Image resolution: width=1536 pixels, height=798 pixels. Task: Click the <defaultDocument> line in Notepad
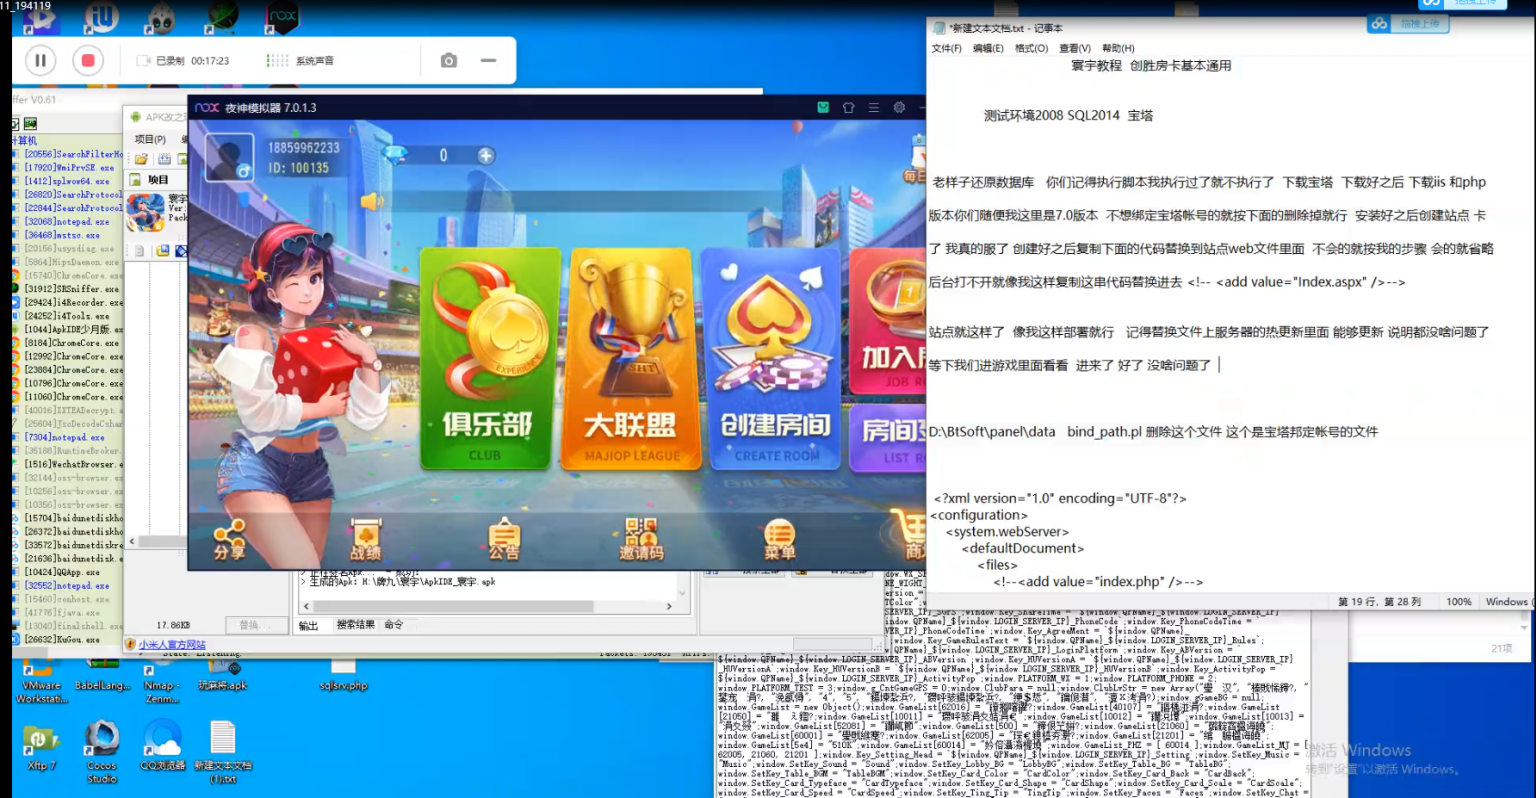[1023, 548]
